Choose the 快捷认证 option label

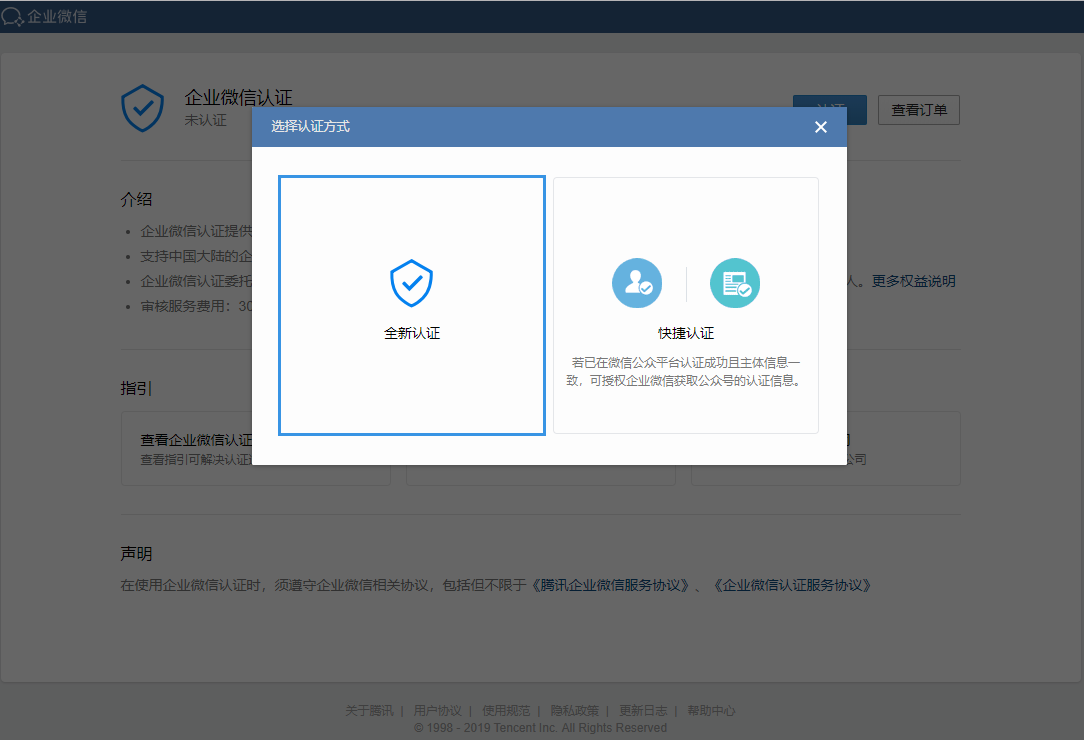click(686, 333)
